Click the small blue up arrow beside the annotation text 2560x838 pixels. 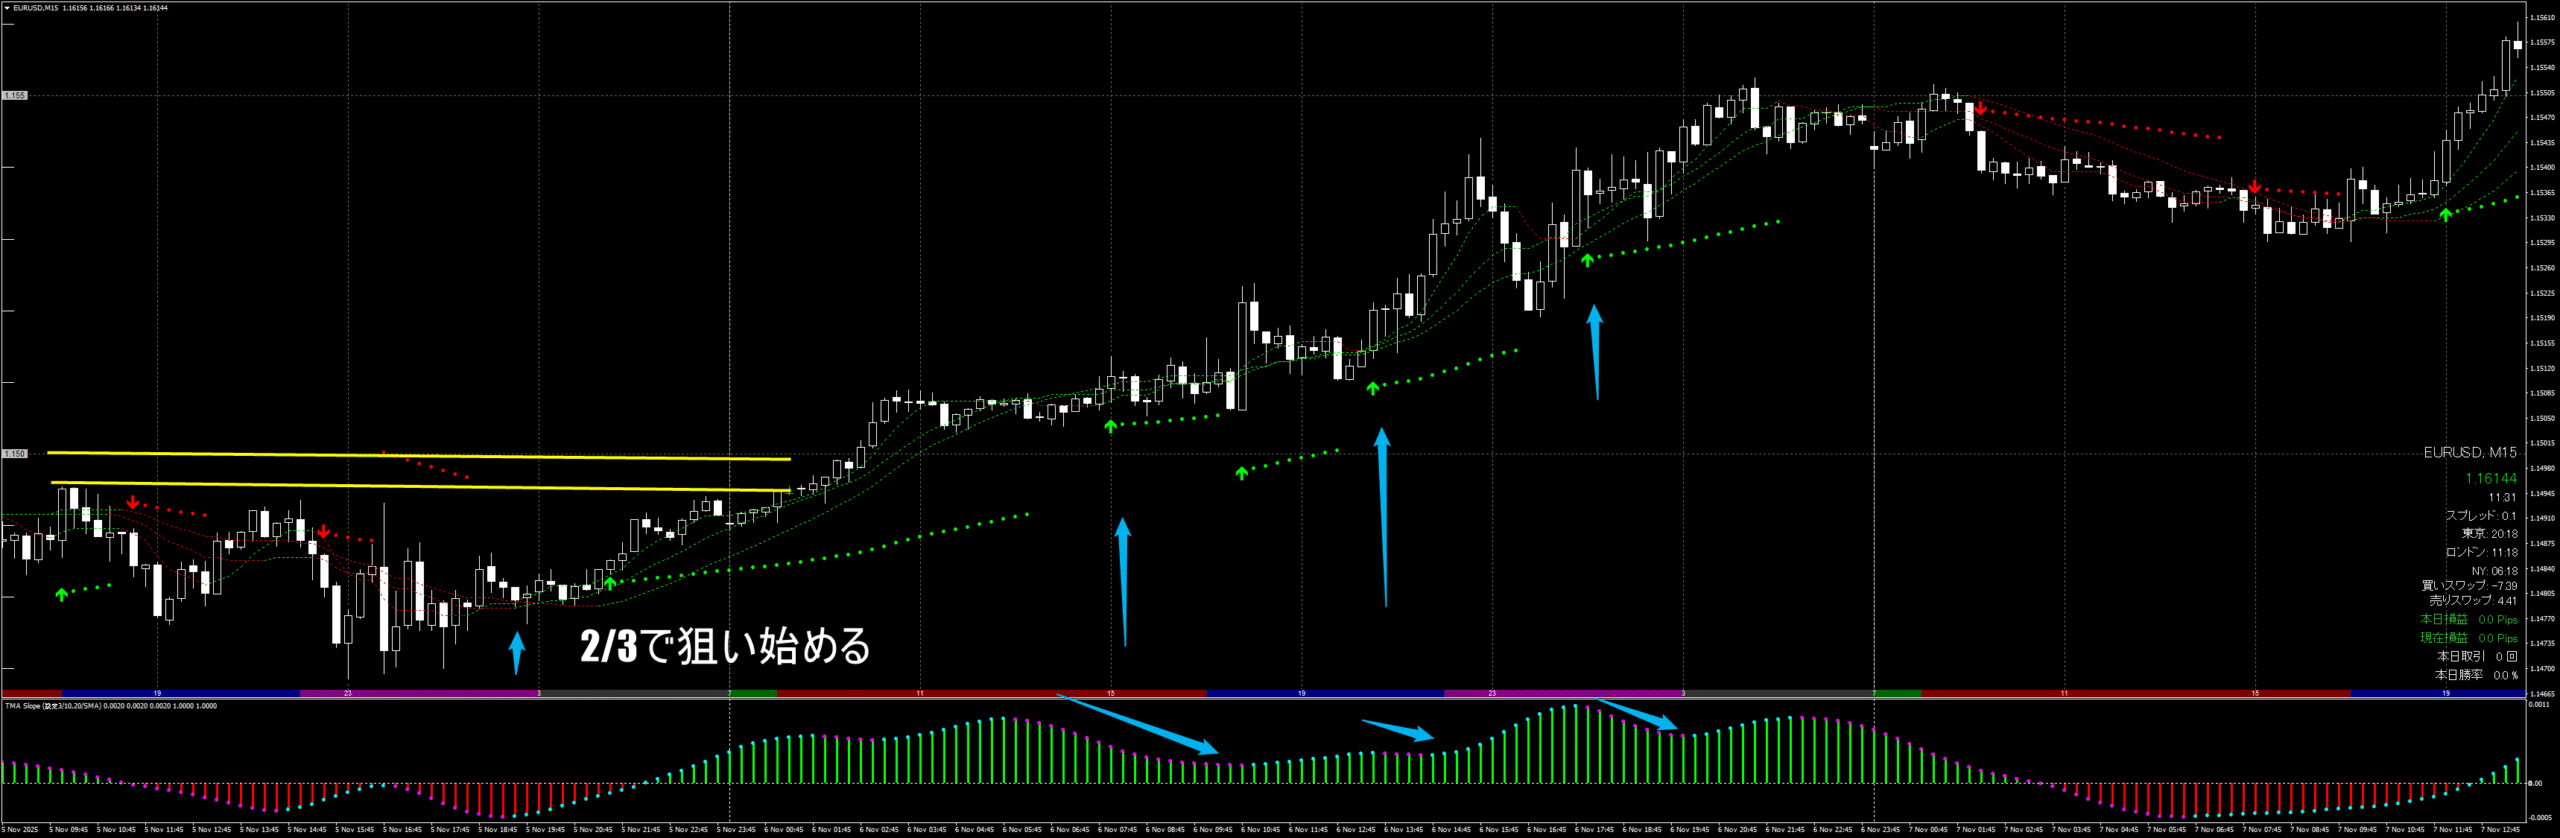(517, 652)
